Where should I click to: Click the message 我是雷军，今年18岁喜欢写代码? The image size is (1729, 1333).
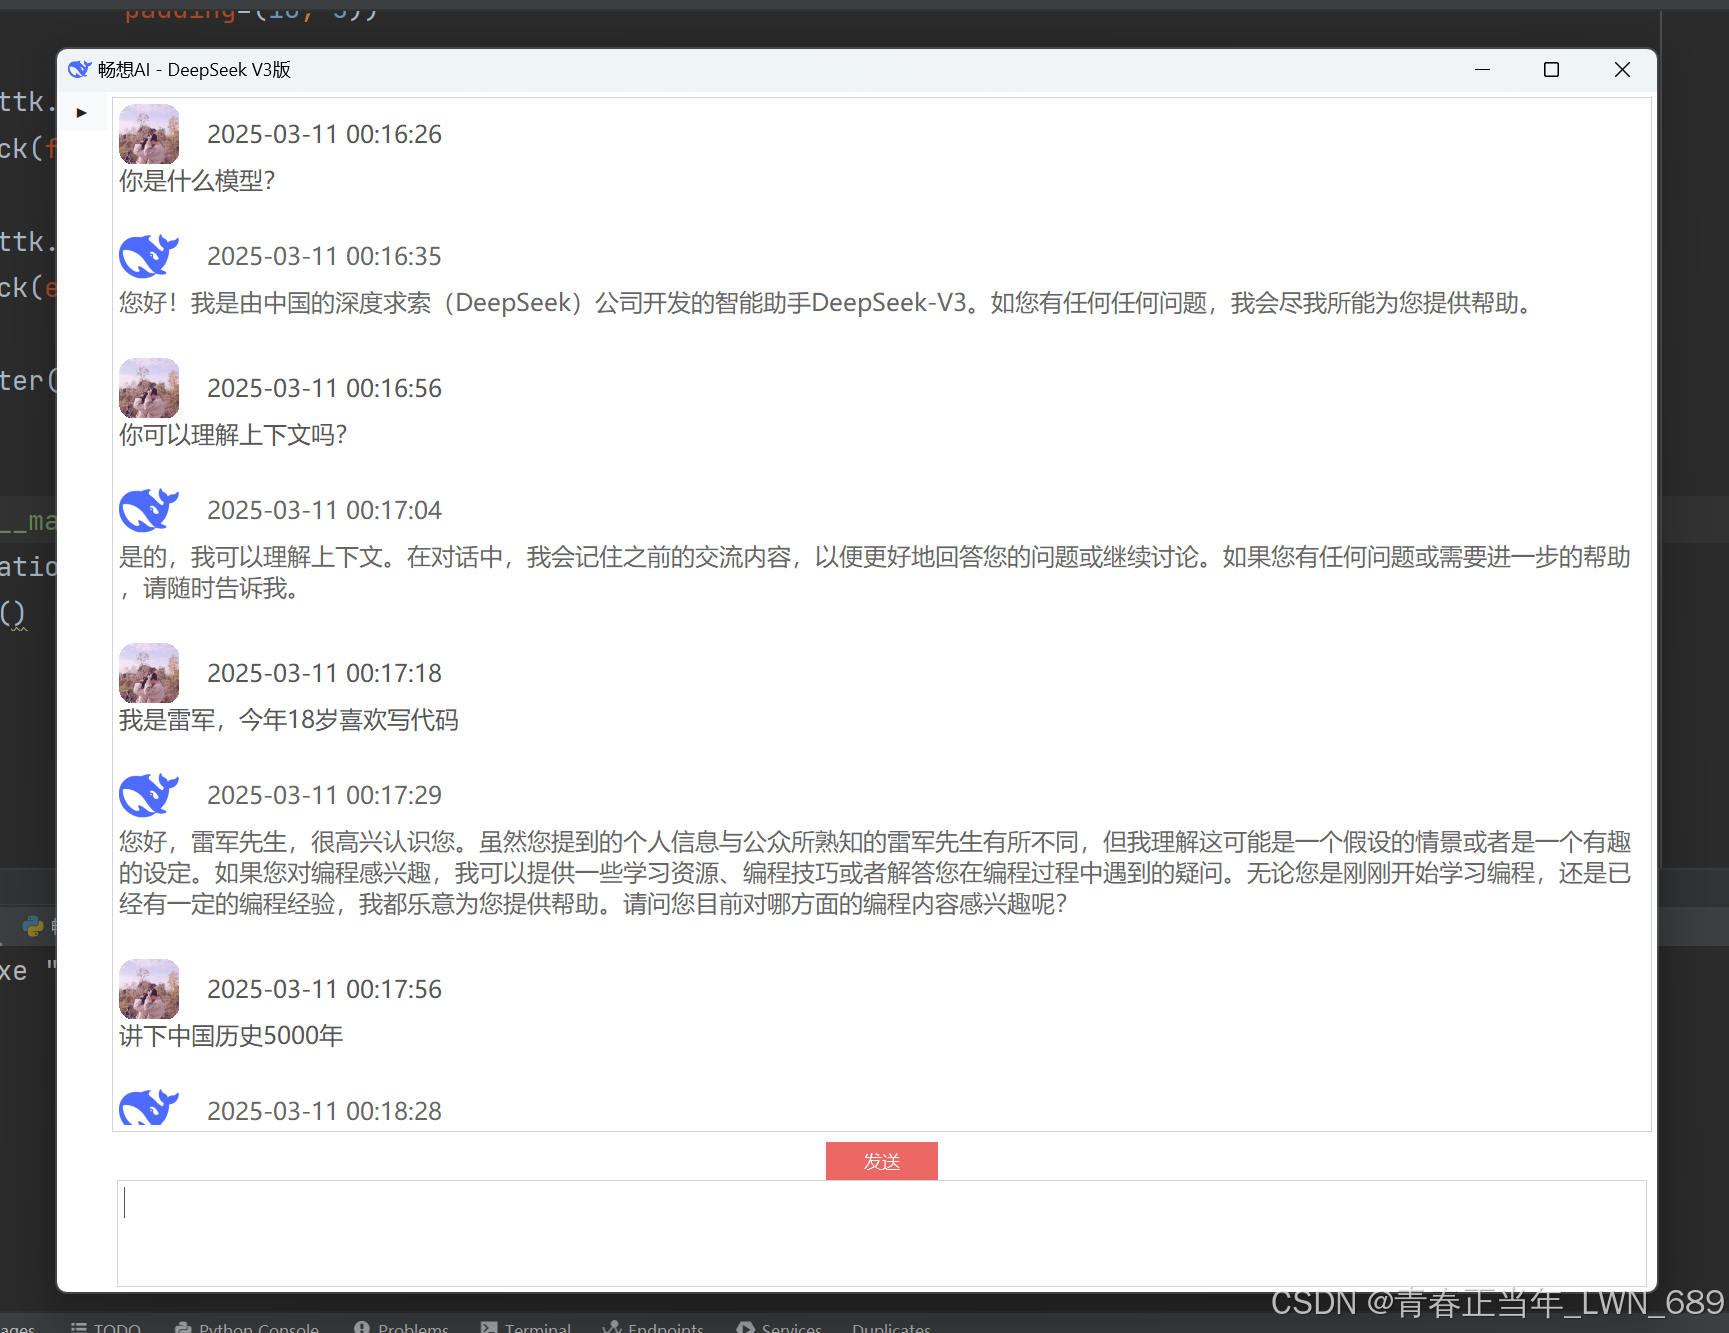[x=289, y=720]
